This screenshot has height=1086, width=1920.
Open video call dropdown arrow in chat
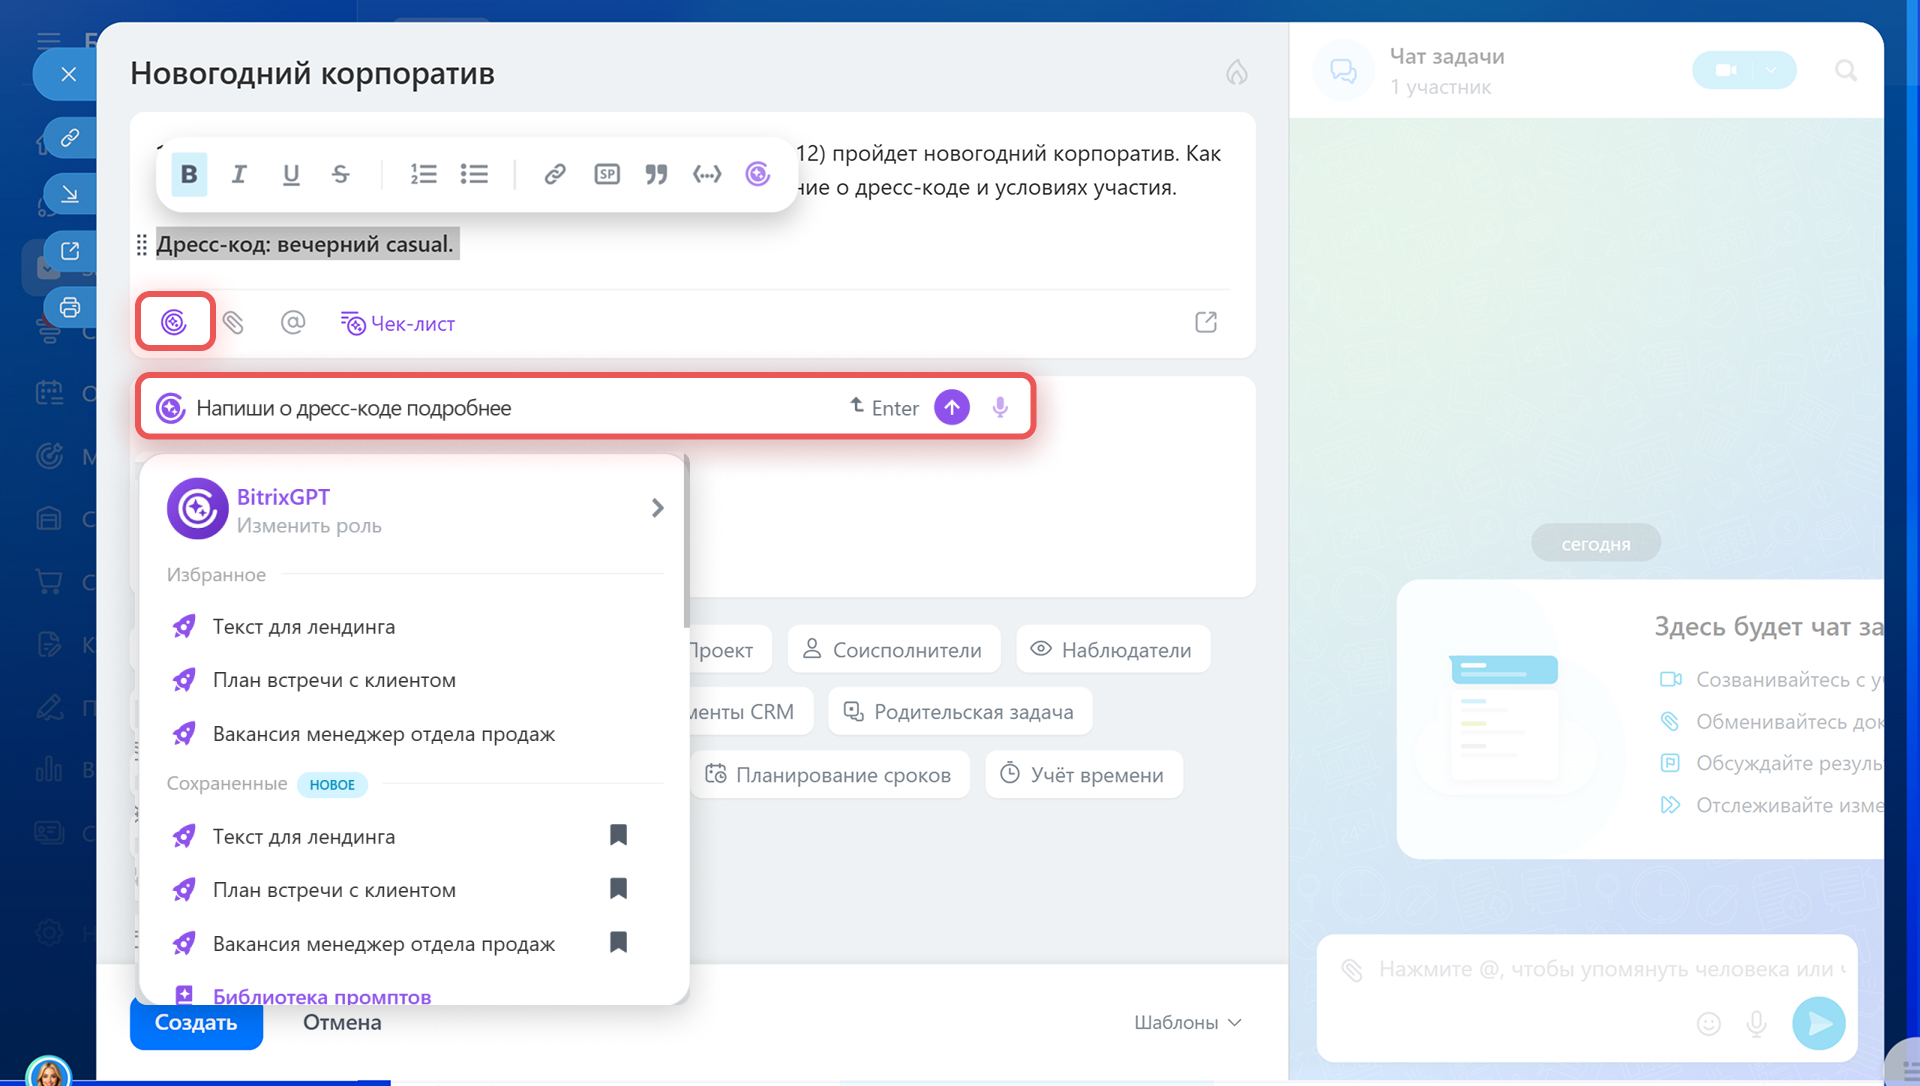[x=1771, y=70]
